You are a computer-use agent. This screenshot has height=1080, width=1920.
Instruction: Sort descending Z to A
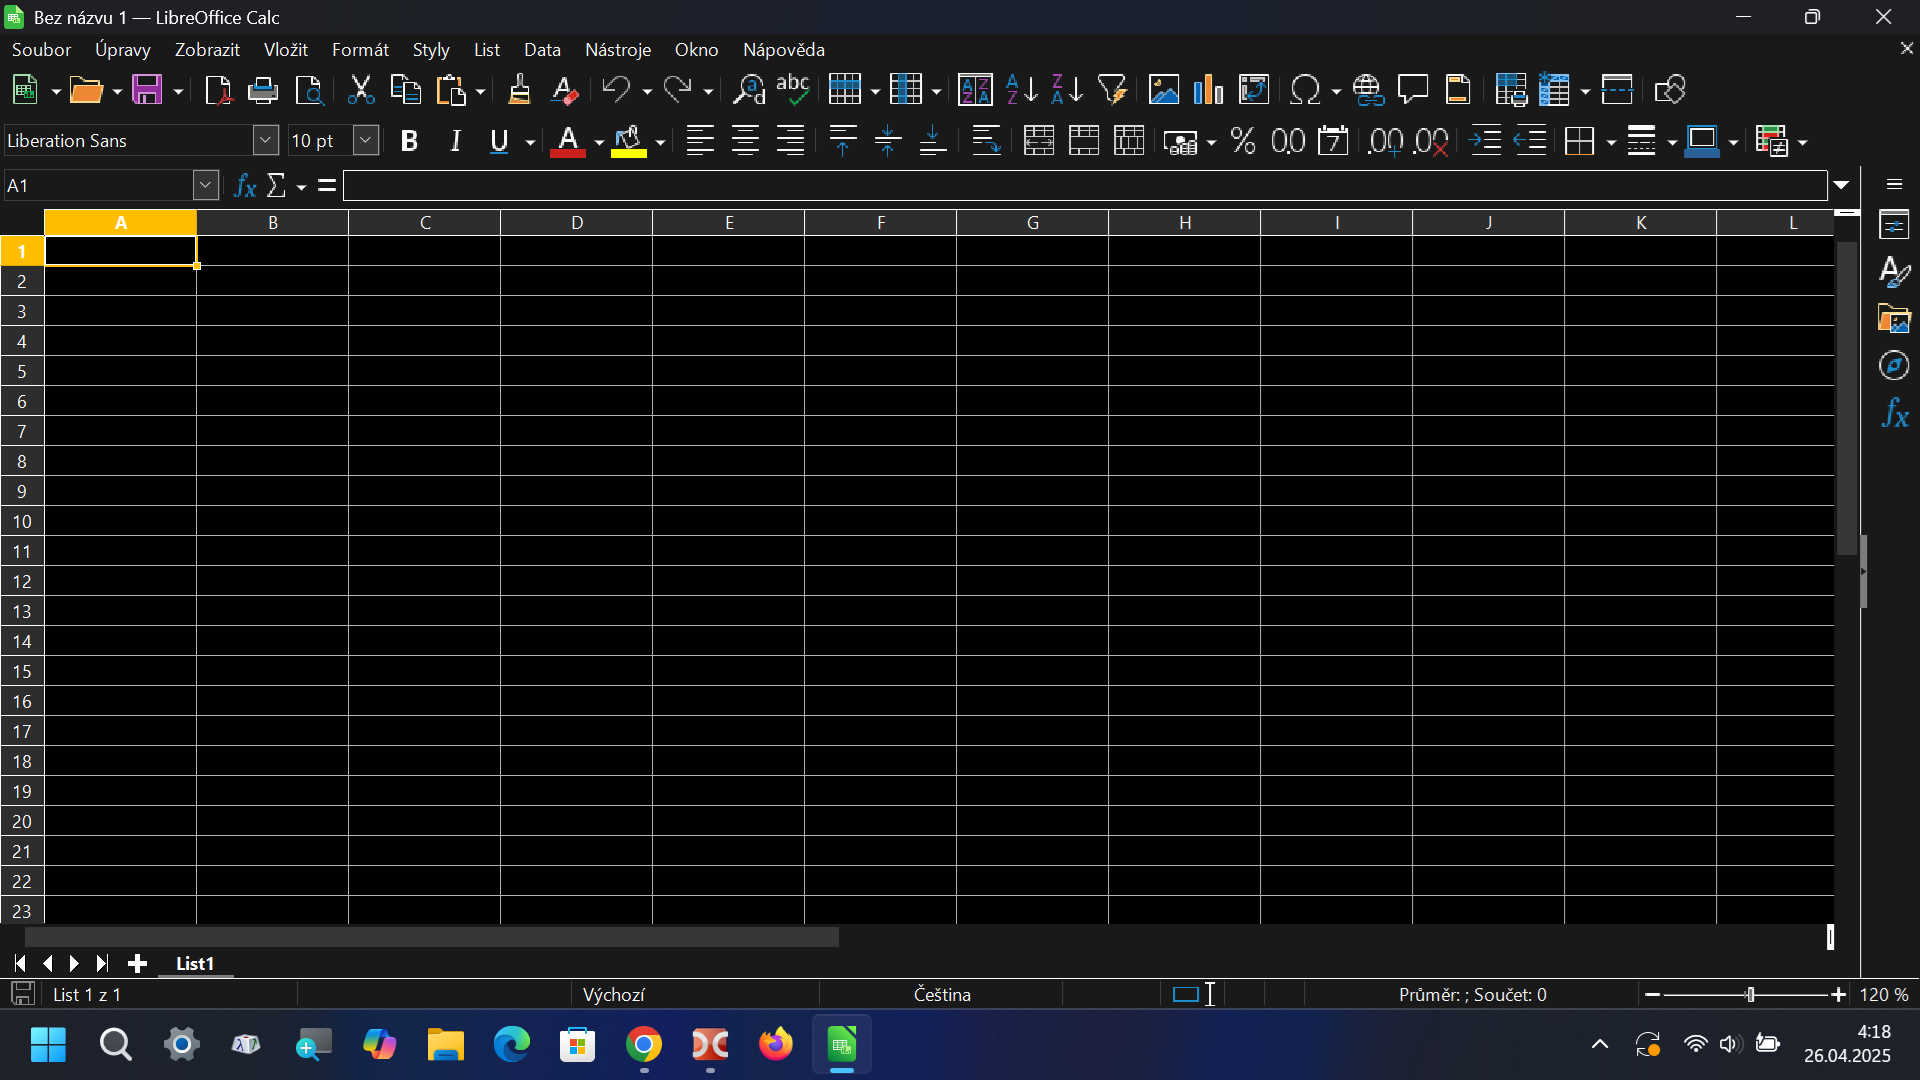tap(1067, 90)
